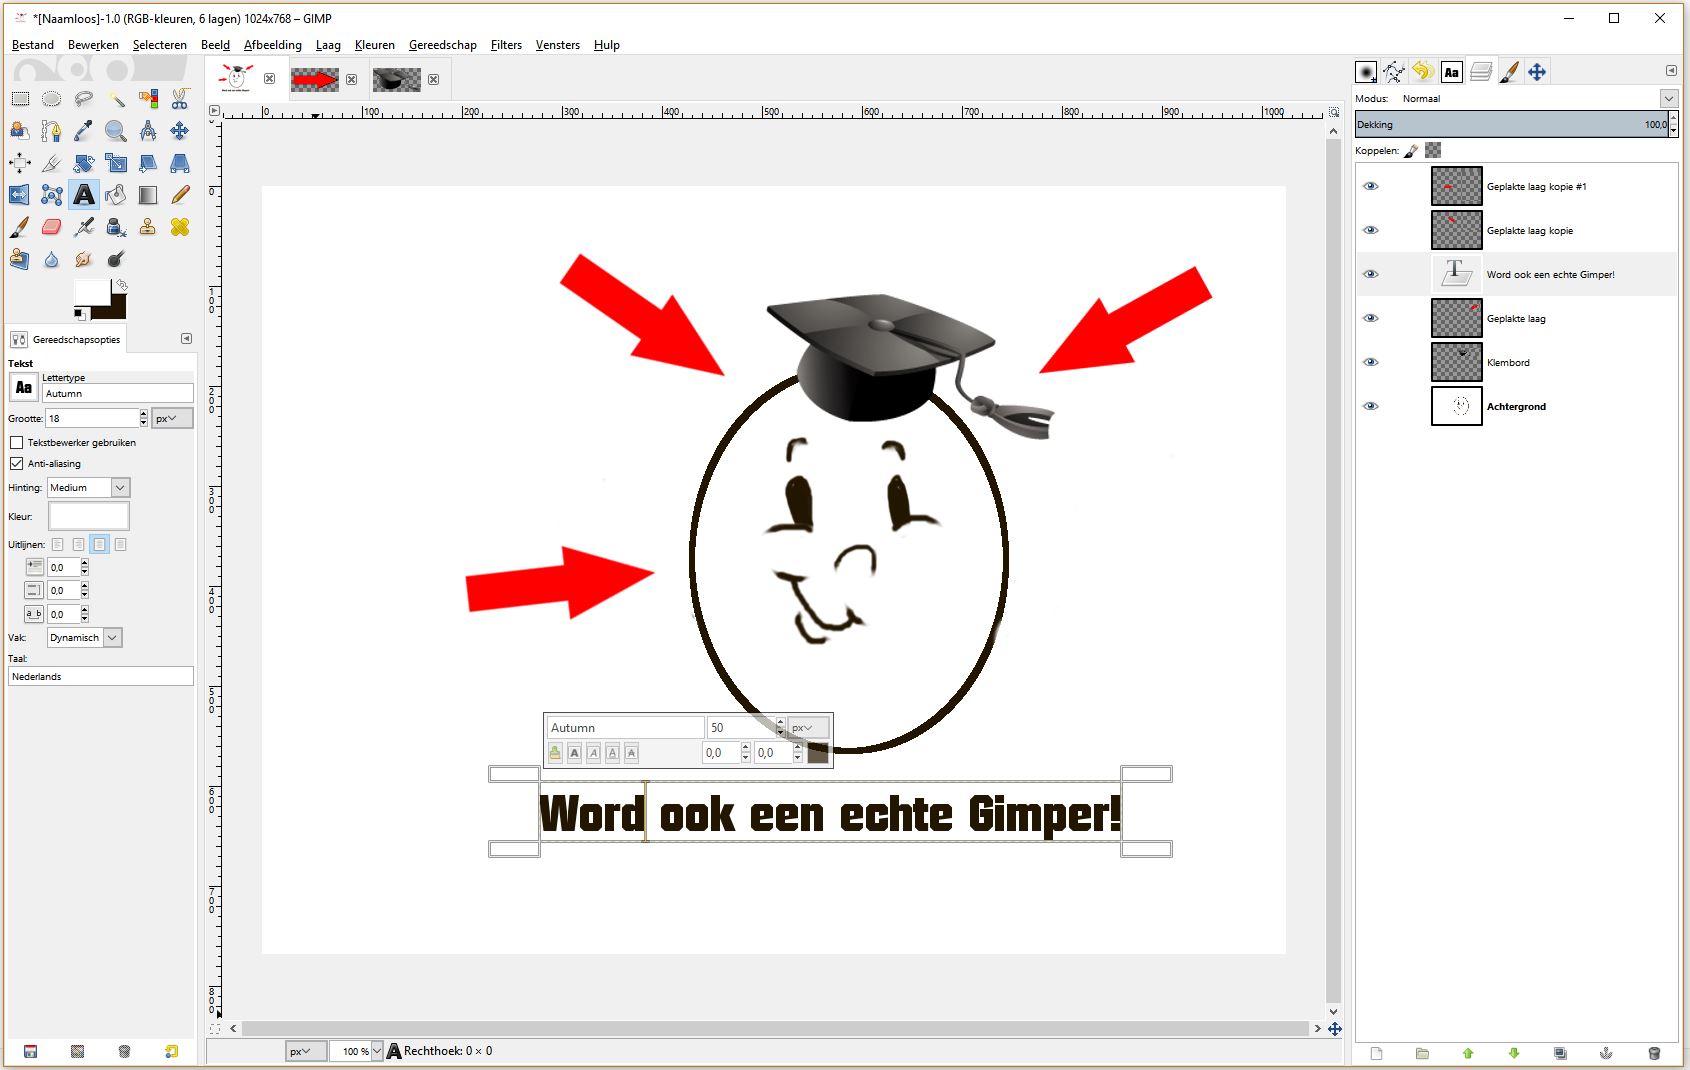1690x1070 pixels.
Task: Click the raise layer green up arrow
Action: click(1468, 1053)
